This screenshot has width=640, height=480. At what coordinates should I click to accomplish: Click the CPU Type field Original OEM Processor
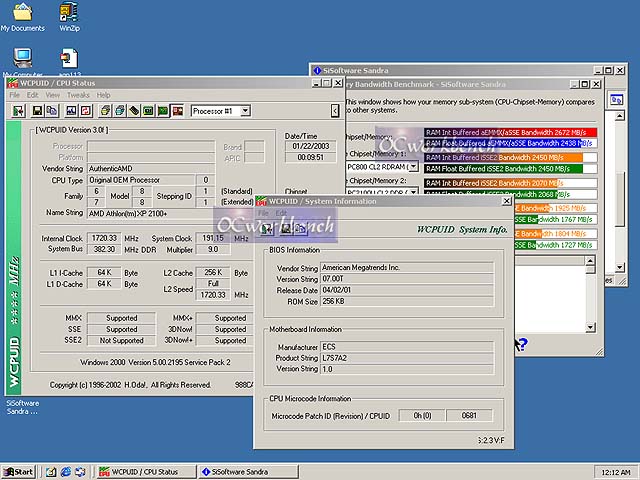(x=141, y=180)
